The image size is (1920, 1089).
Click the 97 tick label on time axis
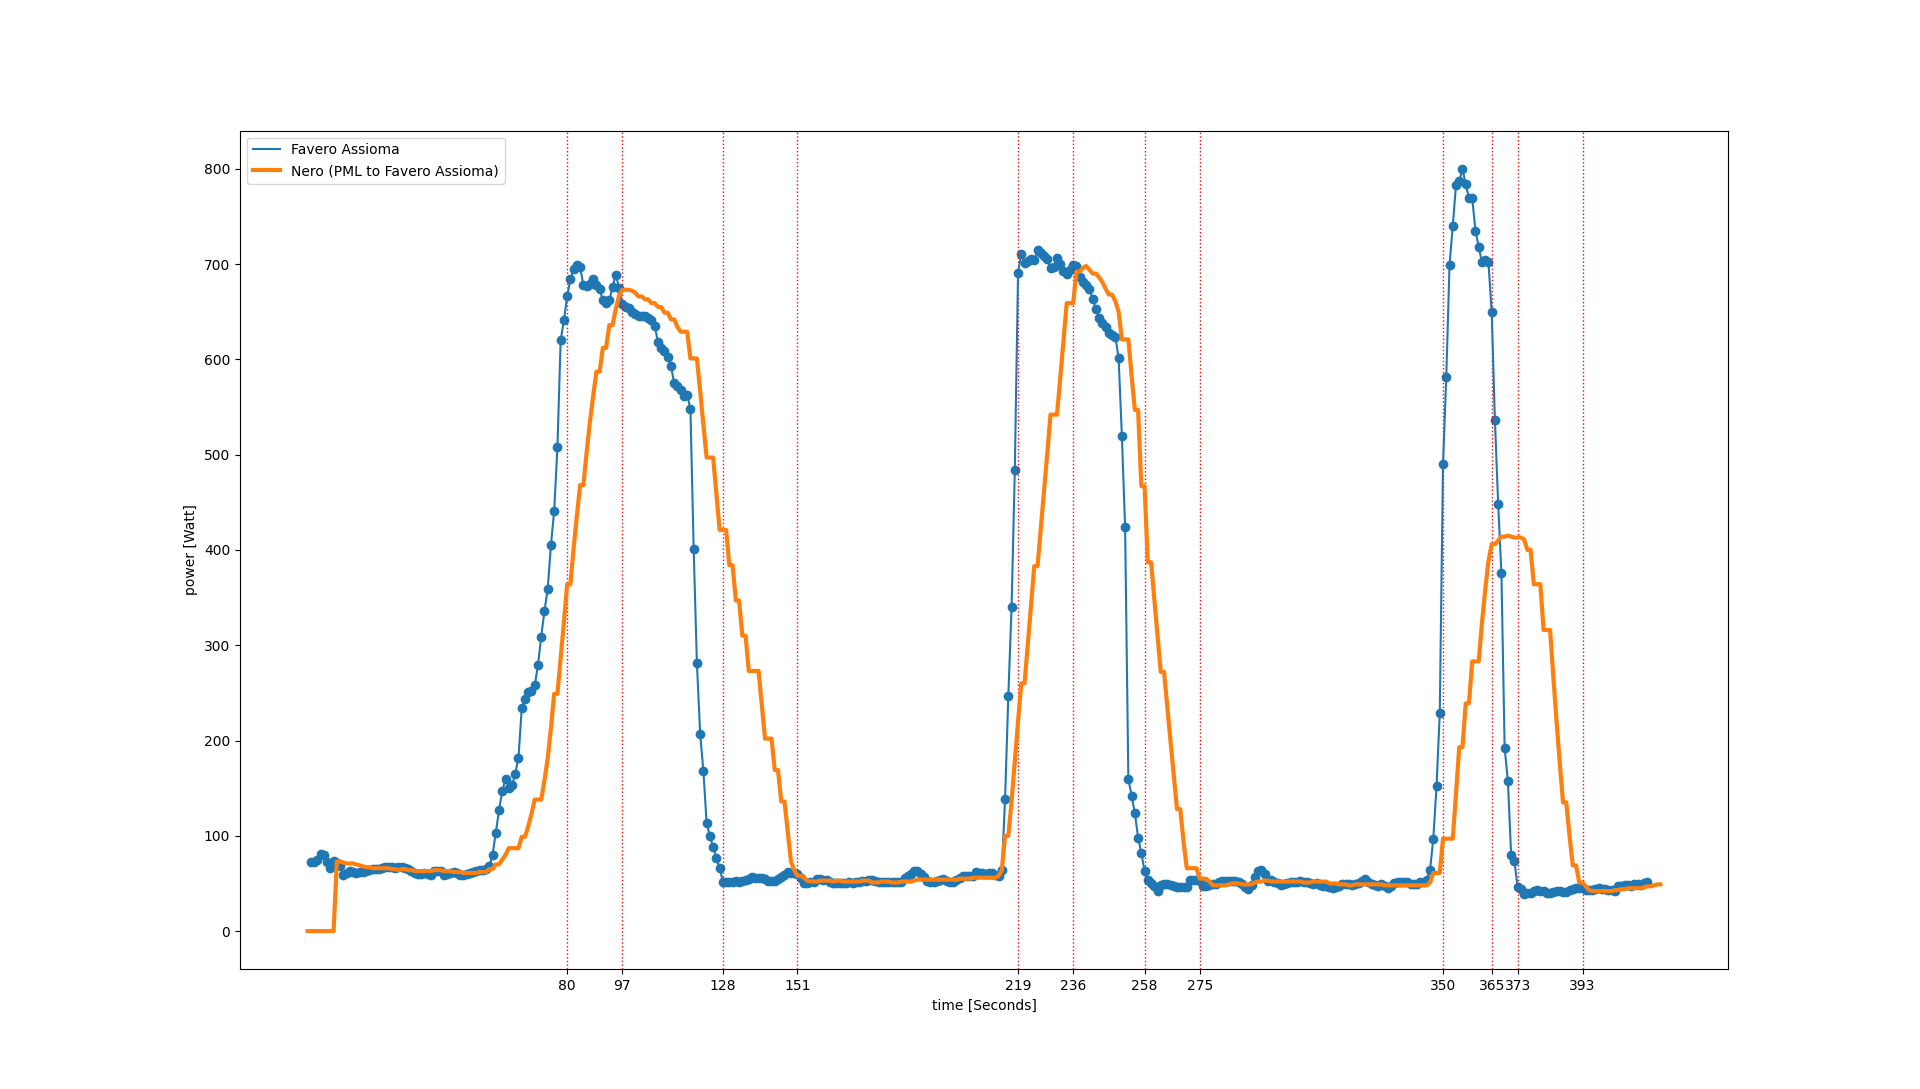tap(622, 986)
